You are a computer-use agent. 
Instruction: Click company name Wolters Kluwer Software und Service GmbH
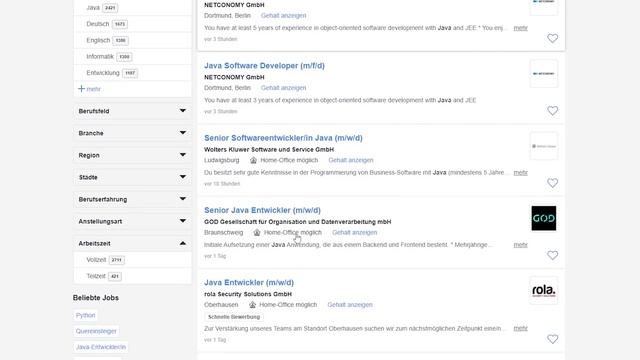(269, 149)
